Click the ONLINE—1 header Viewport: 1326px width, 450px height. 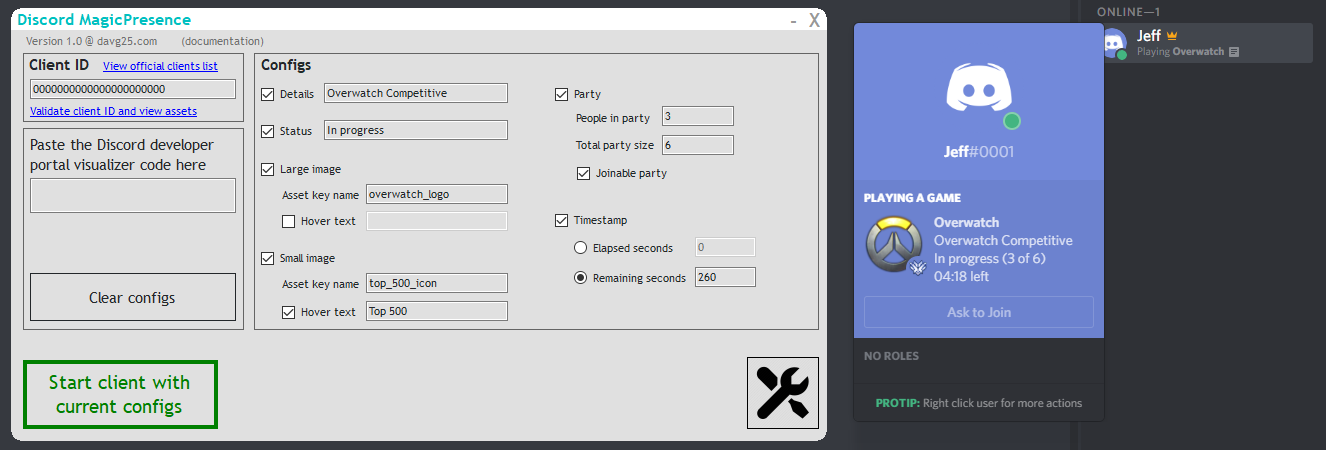coord(1128,12)
